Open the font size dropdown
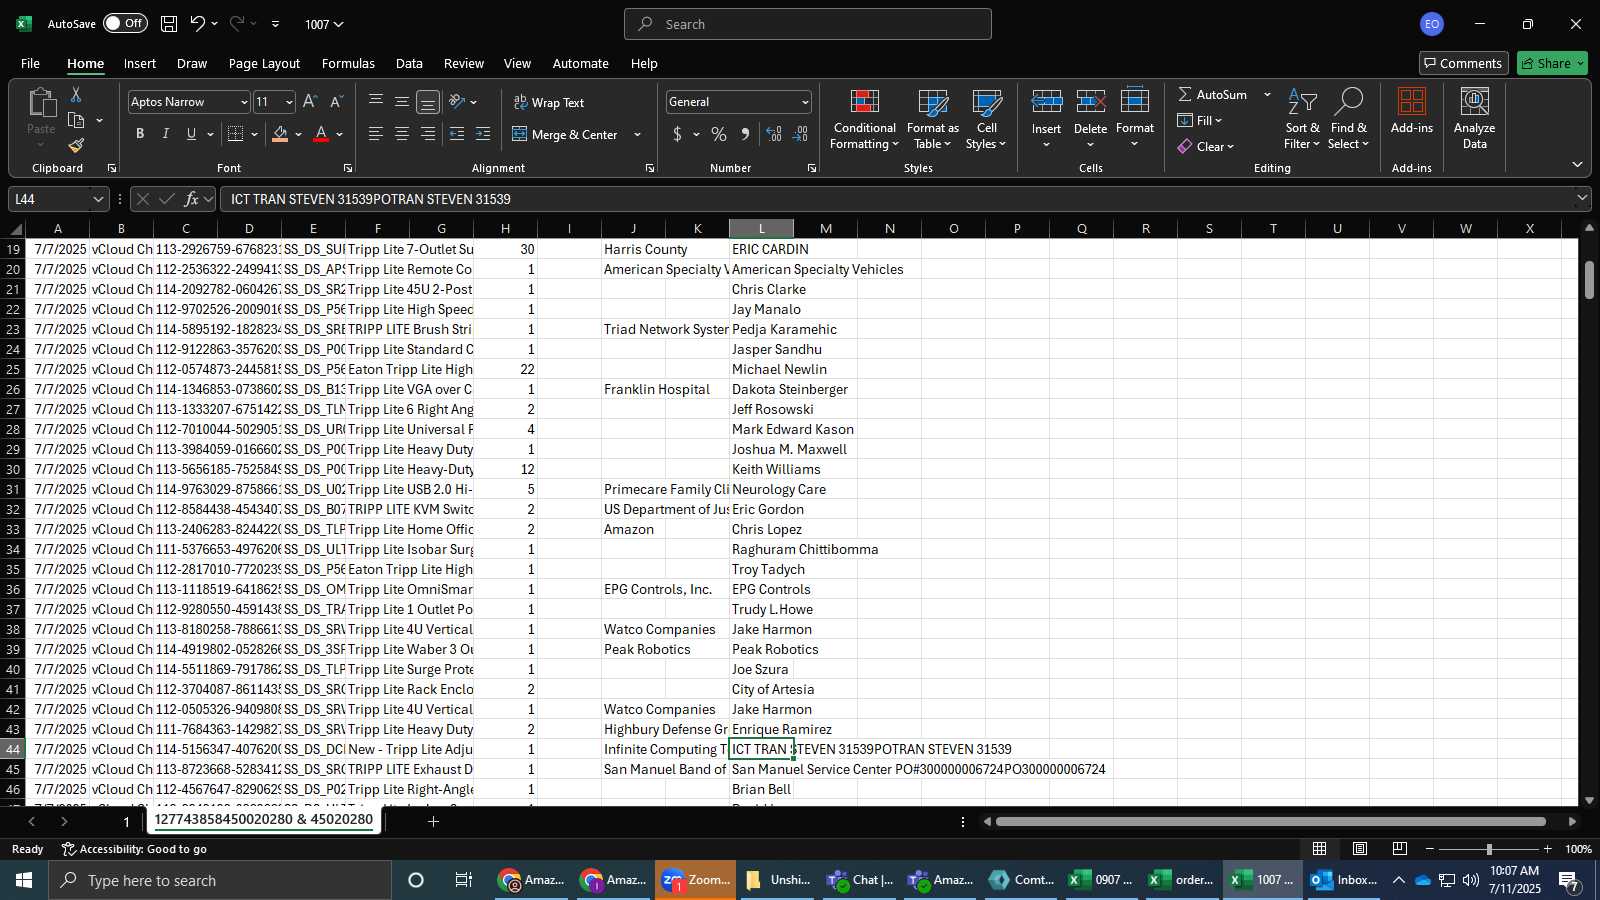The width and height of the screenshot is (1600, 900). pos(289,102)
